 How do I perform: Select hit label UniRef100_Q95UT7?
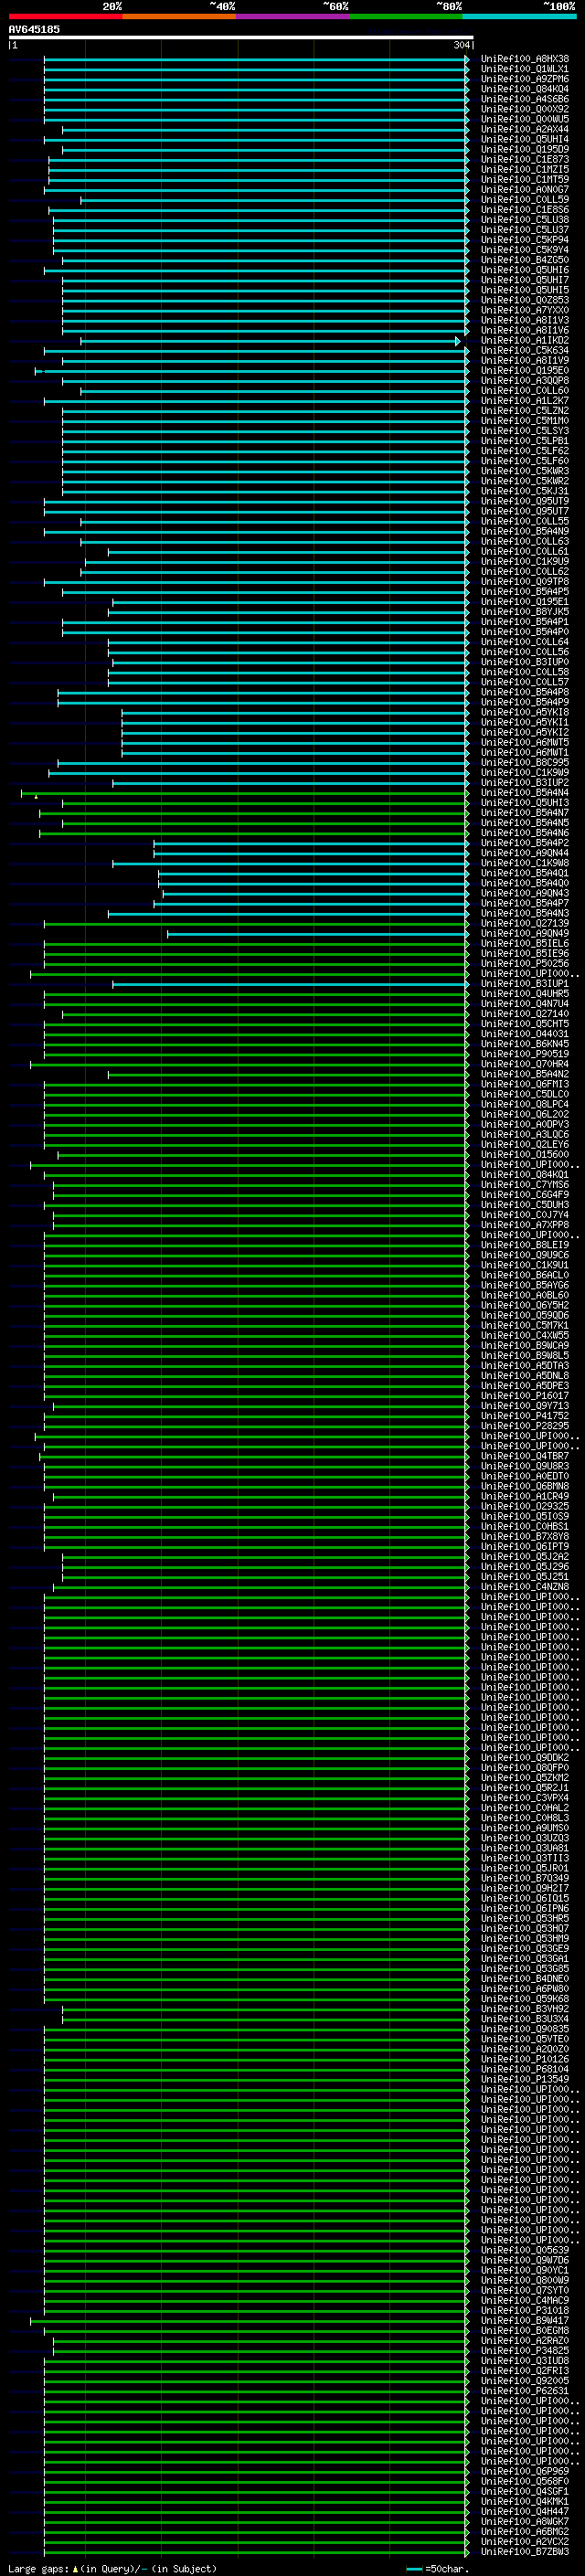pyautogui.click(x=525, y=511)
